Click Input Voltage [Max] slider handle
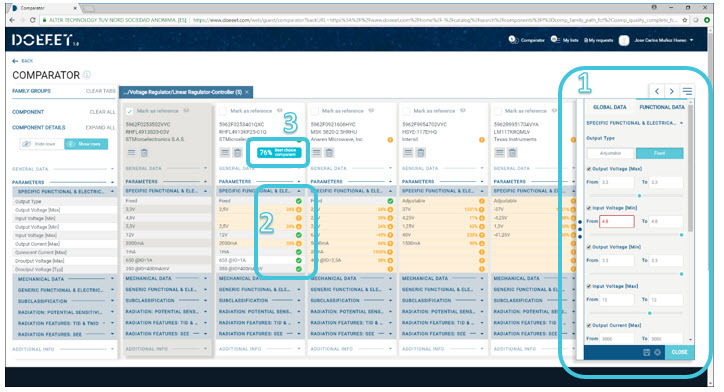This screenshot has width=724, height=392. point(650,313)
